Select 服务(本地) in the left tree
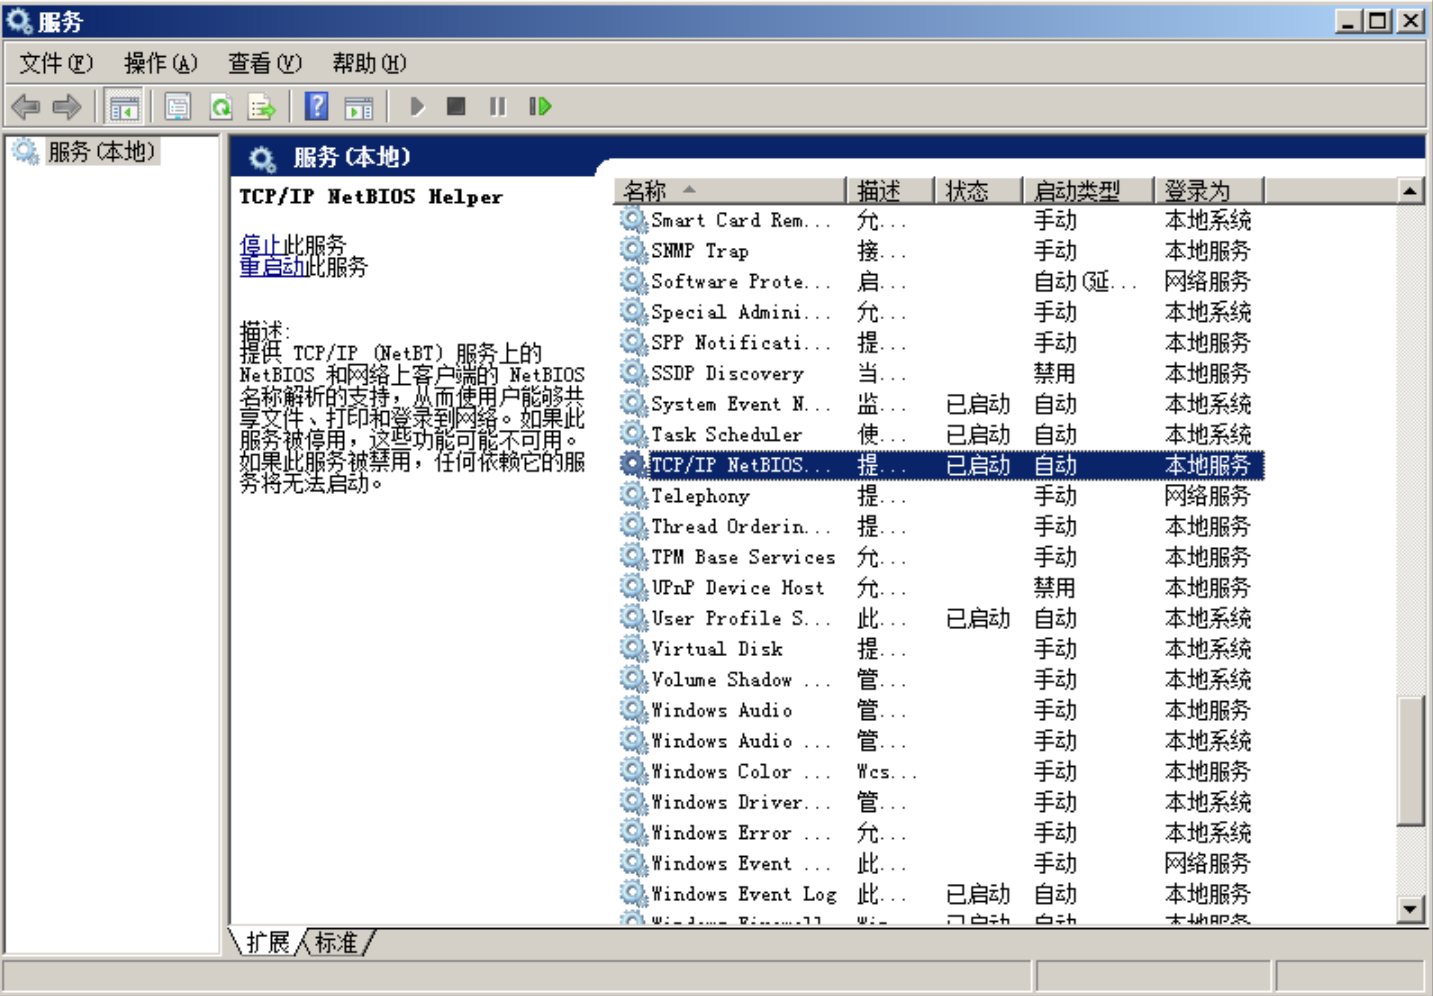 (x=100, y=152)
